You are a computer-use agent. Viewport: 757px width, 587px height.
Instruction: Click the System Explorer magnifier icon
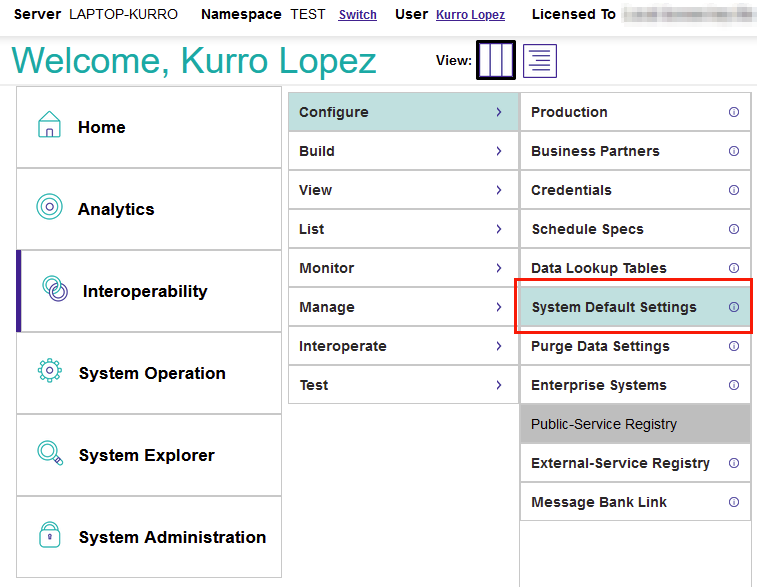tap(49, 454)
